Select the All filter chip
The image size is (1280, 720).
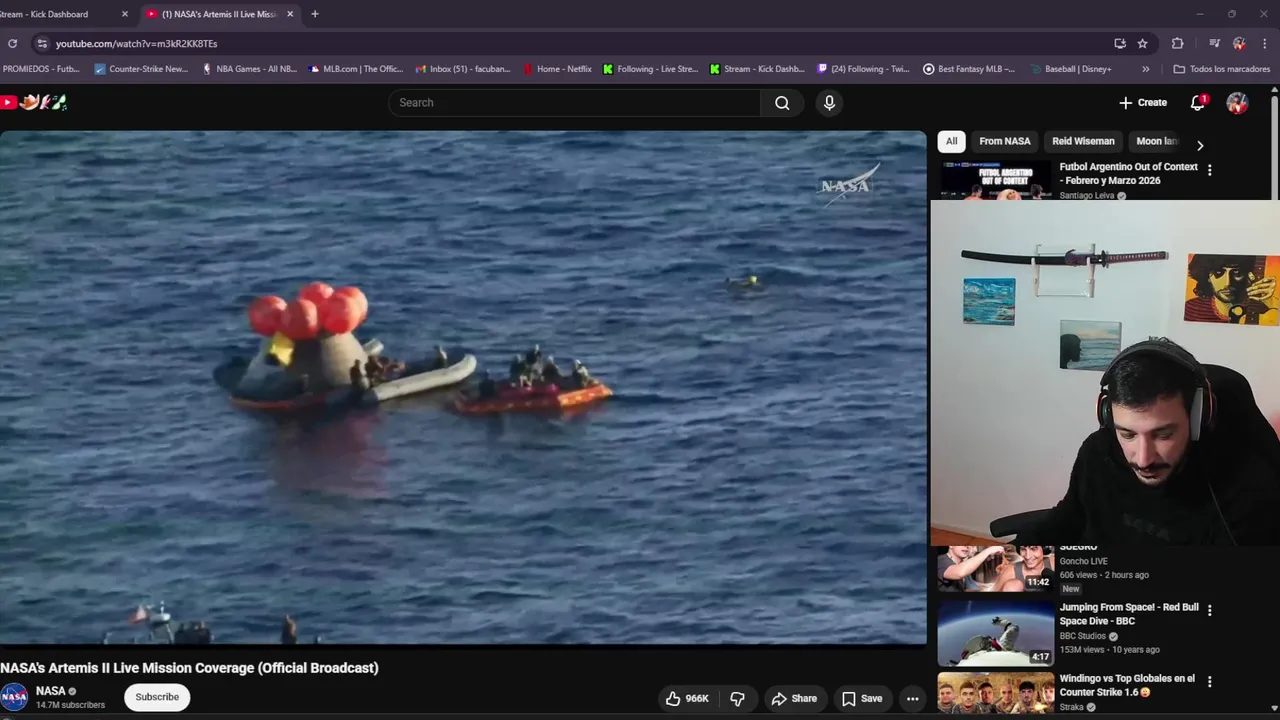[x=951, y=141]
